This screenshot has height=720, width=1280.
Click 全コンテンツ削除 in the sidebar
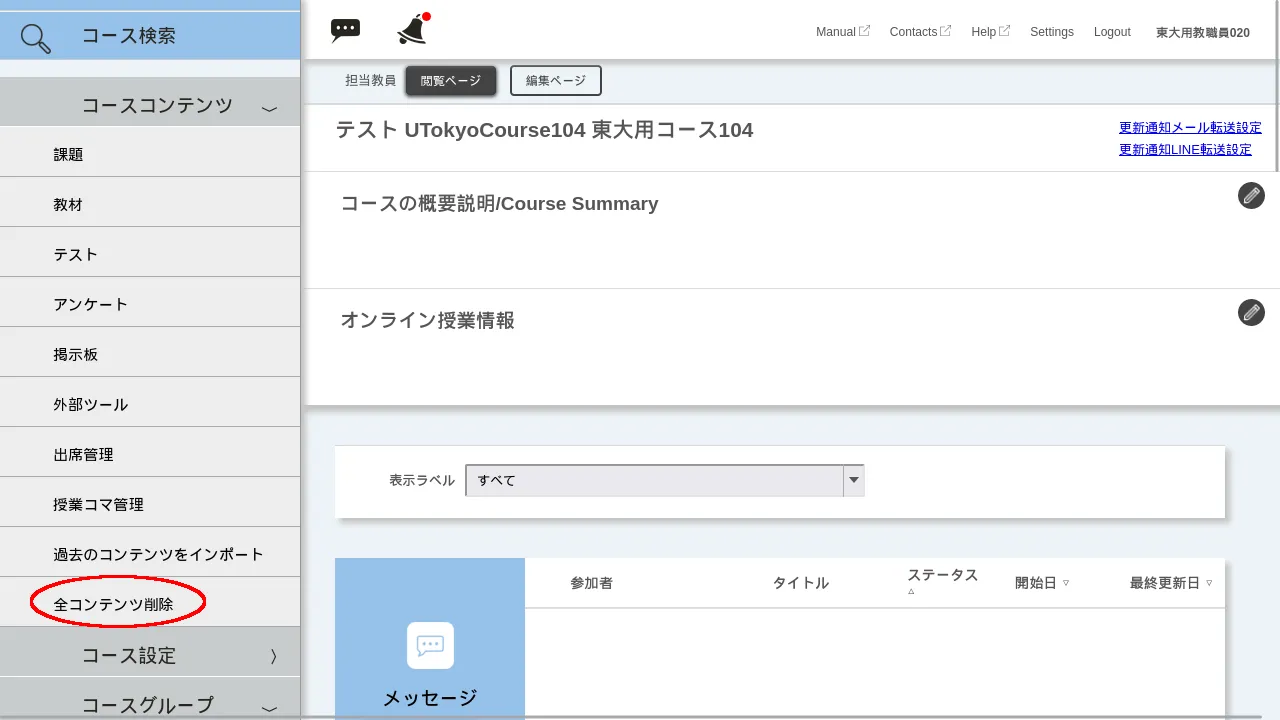tap(113, 604)
